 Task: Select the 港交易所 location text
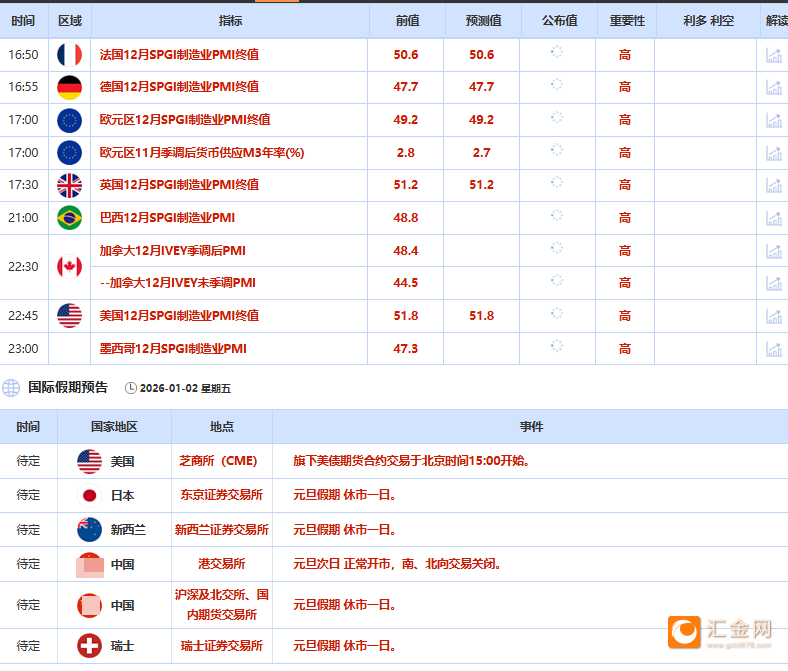(222, 564)
